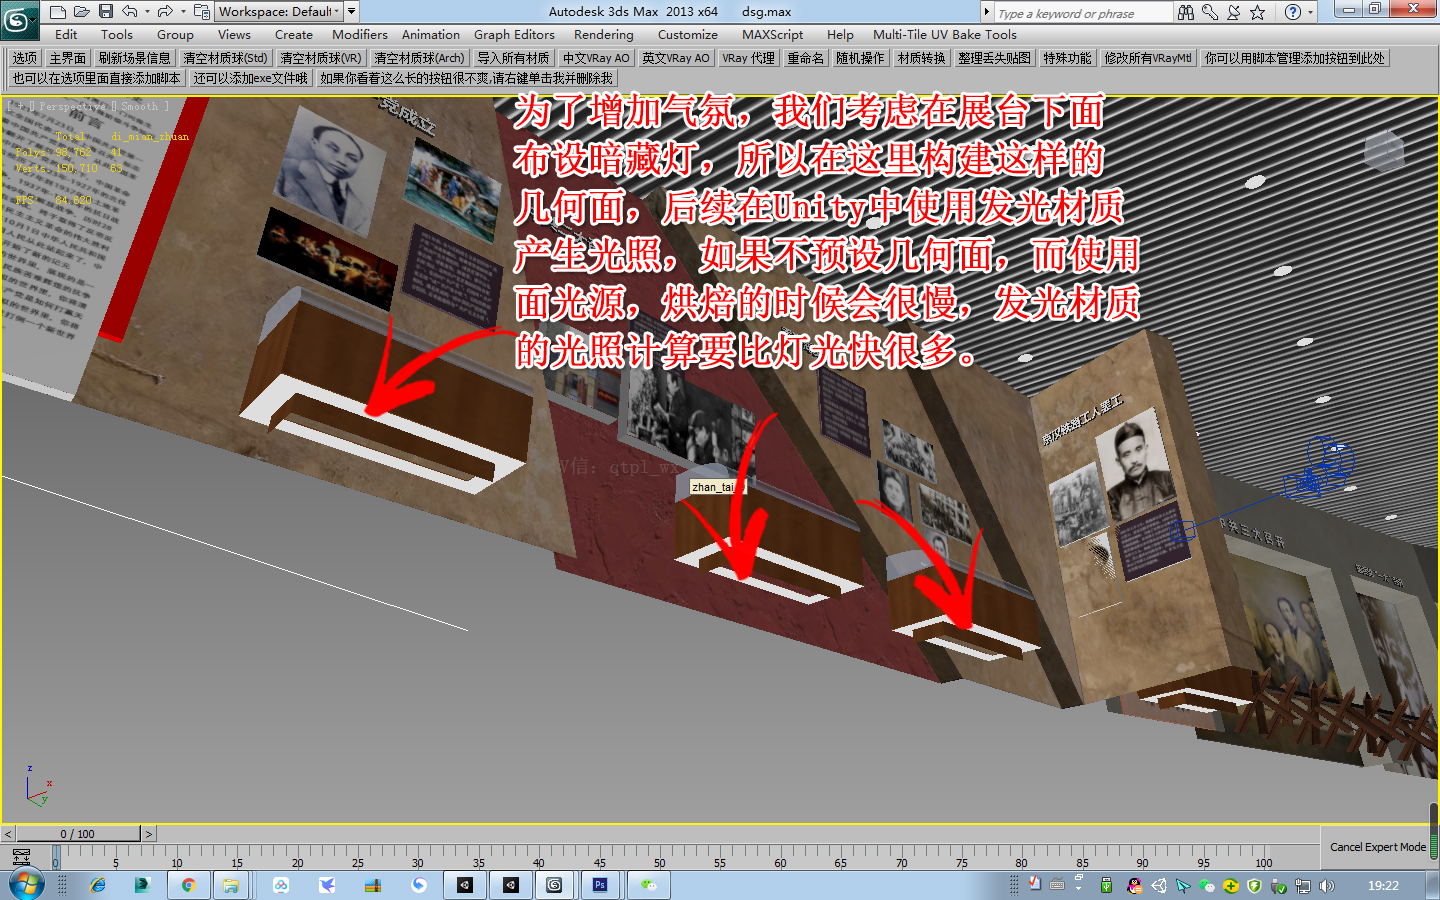This screenshot has width=1440, height=900.
Task: Open the Smooth shading viewport label menu
Action: point(140,106)
